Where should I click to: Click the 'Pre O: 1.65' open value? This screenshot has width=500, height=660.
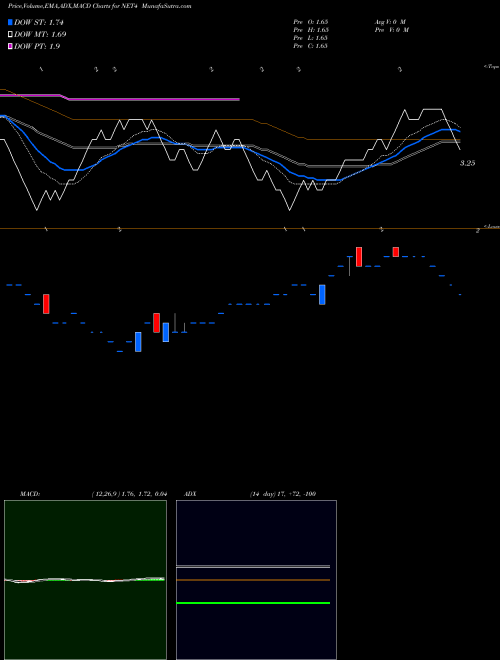pos(311,22)
